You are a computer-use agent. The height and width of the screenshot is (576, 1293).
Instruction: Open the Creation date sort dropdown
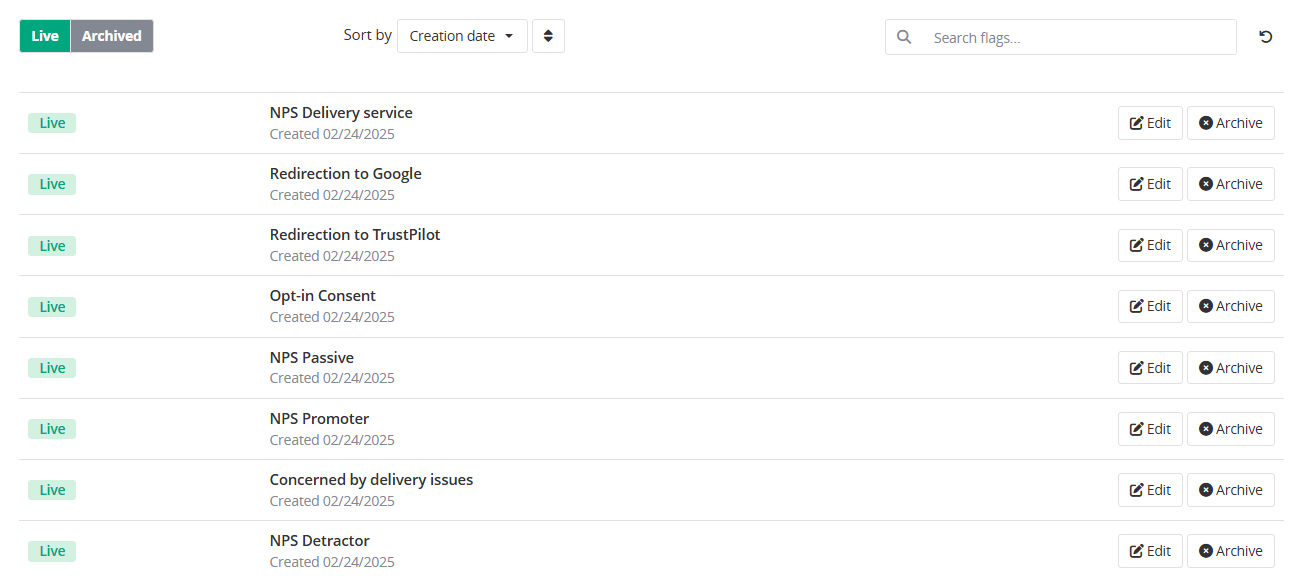click(462, 36)
